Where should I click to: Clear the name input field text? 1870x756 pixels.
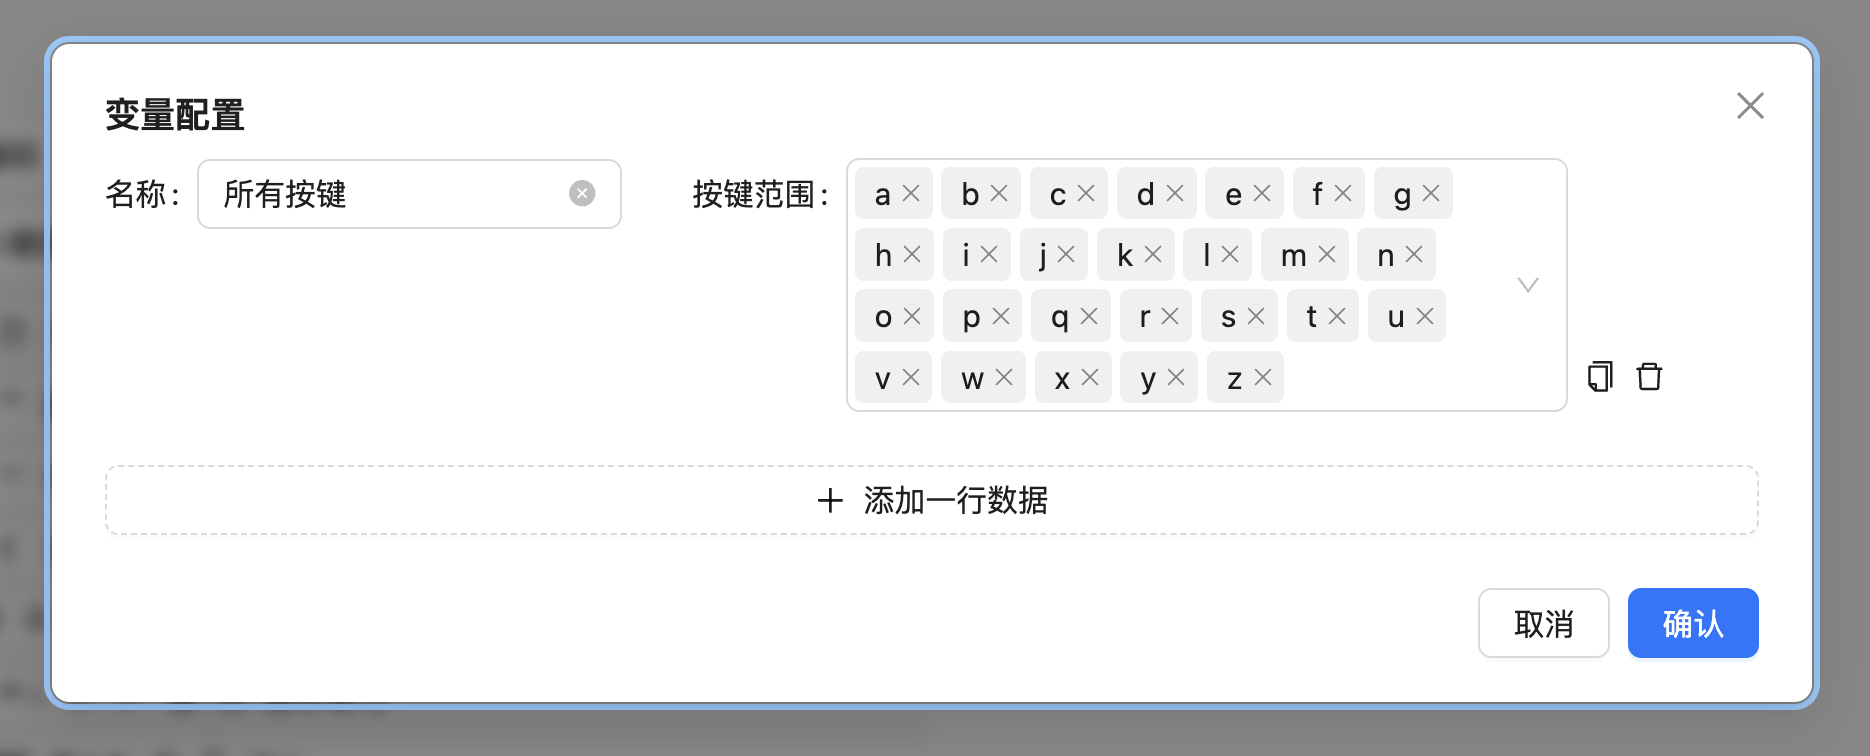pyautogui.click(x=582, y=194)
